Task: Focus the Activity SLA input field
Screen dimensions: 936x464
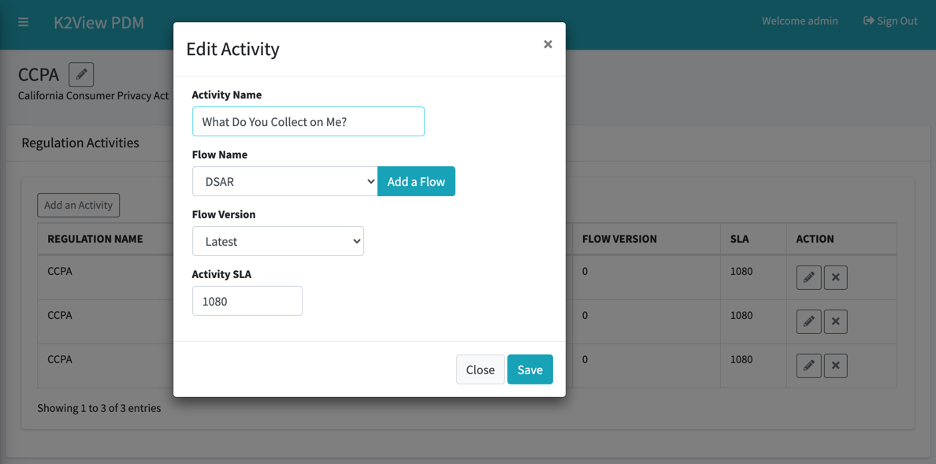Action: coord(247,301)
